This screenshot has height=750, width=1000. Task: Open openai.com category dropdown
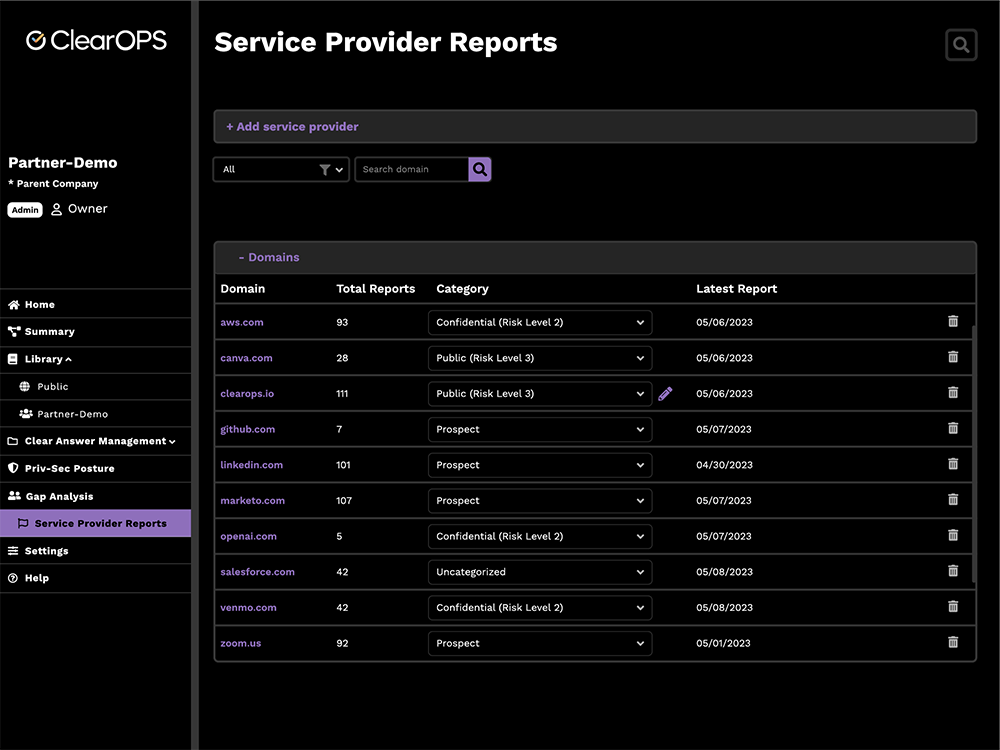pyautogui.click(x=540, y=537)
